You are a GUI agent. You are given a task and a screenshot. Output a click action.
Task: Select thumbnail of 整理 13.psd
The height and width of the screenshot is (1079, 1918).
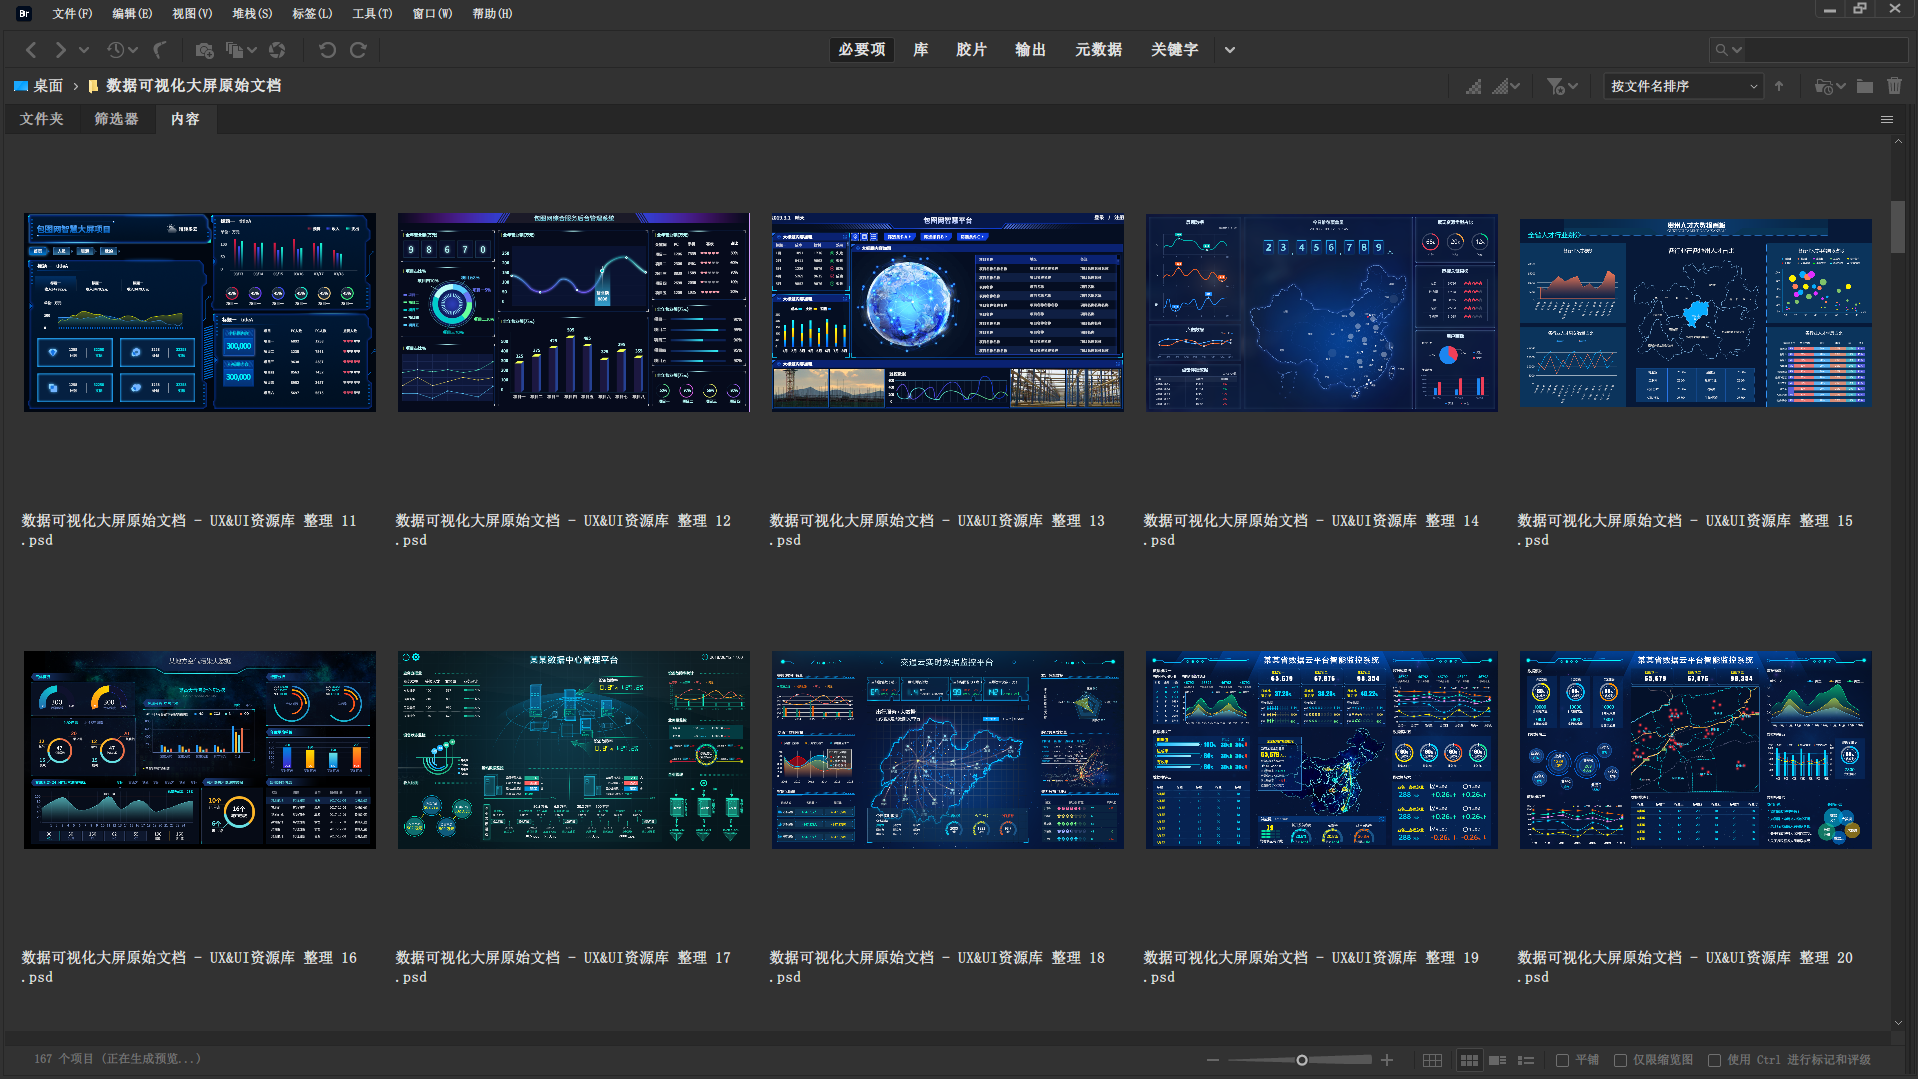(x=948, y=312)
